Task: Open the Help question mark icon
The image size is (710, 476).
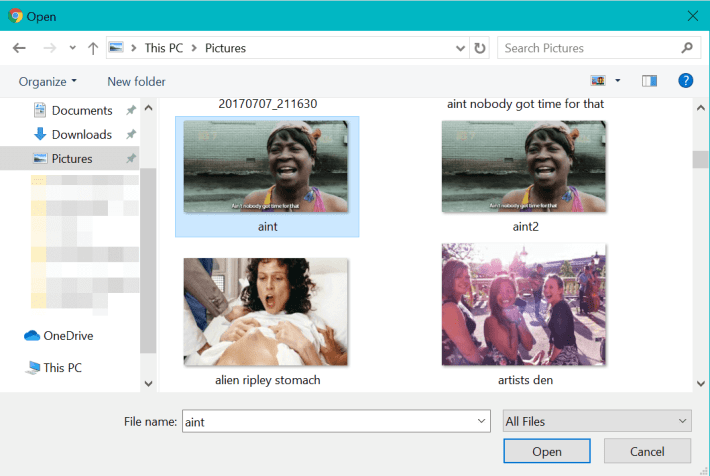Action: [x=686, y=81]
